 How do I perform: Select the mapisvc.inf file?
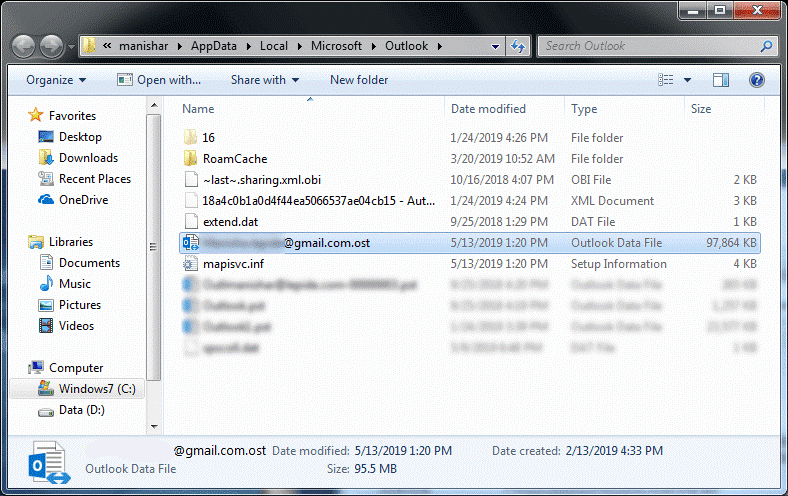[233, 264]
